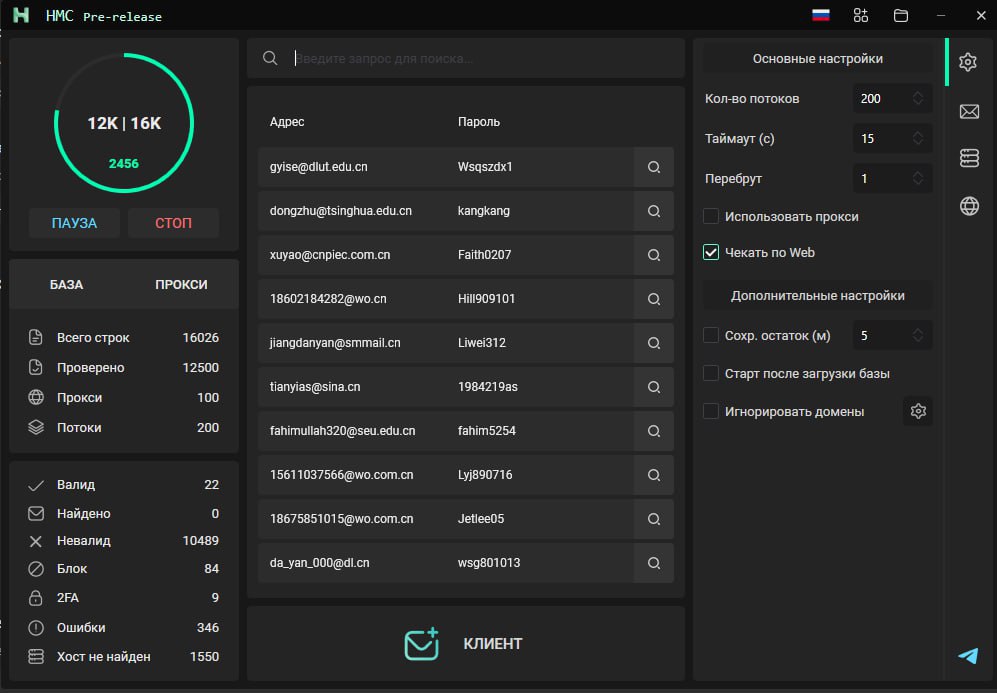This screenshot has width=997, height=693.
Task: Click magnifier next to gyise@dlut.edu.cn row
Action: [x=654, y=167]
